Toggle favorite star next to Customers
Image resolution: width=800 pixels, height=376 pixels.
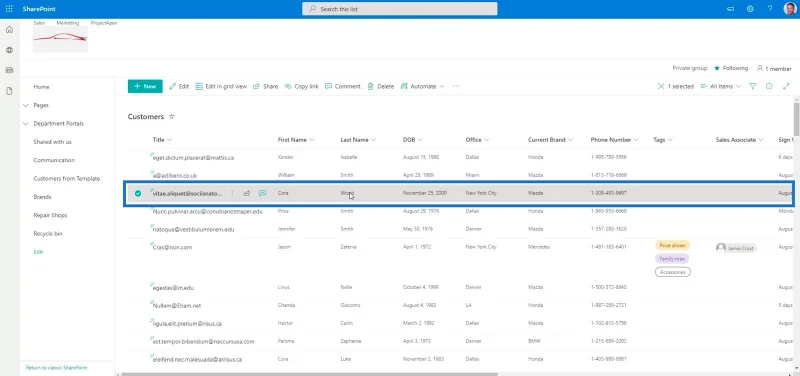click(x=171, y=116)
